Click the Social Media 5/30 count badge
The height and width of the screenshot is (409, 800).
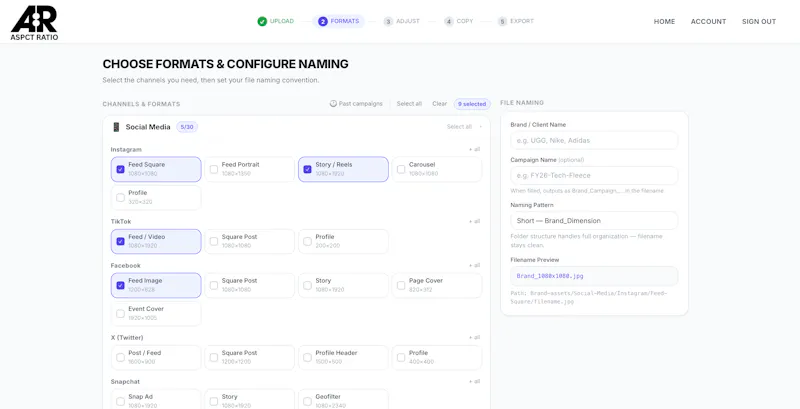(x=187, y=127)
